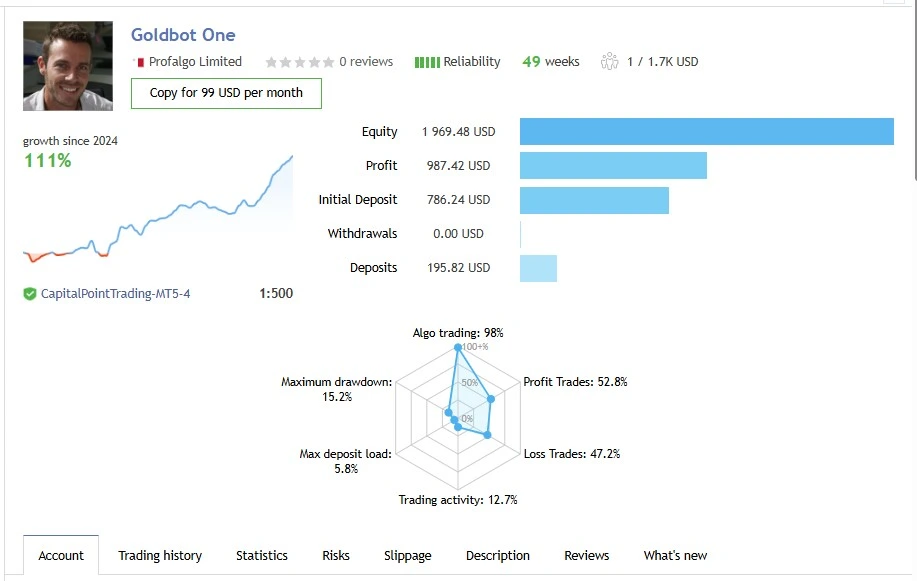
Task: Select the Risks tab
Action: click(336, 556)
